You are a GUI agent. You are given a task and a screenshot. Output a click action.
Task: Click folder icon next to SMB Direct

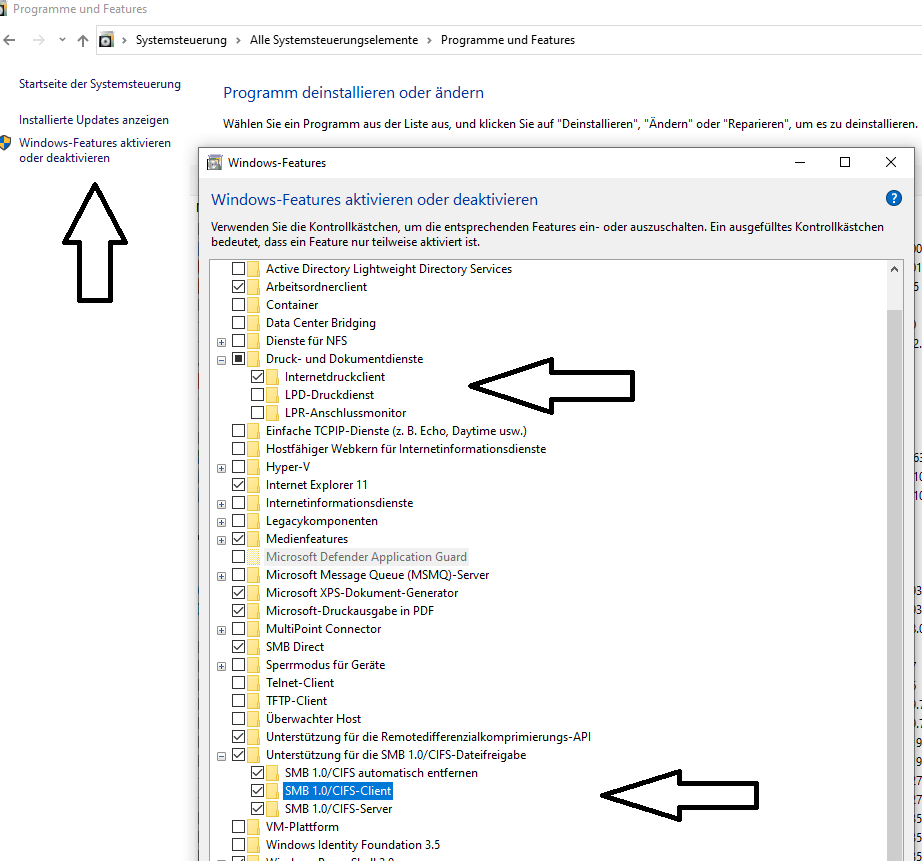coord(253,647)
